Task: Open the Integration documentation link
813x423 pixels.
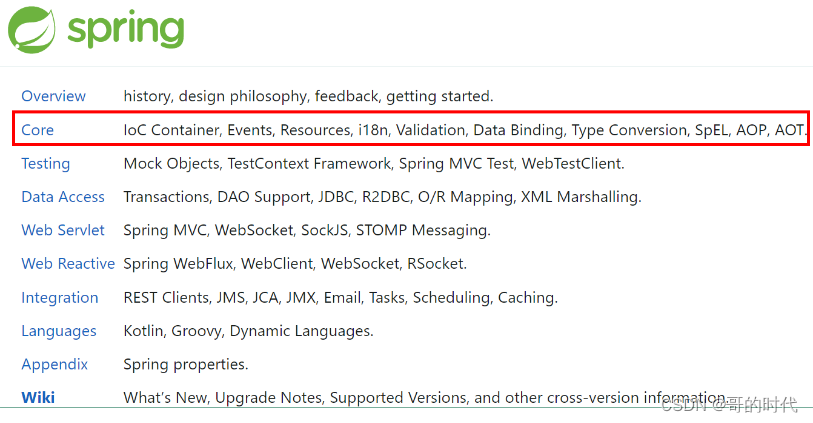Action: (60, 297)
